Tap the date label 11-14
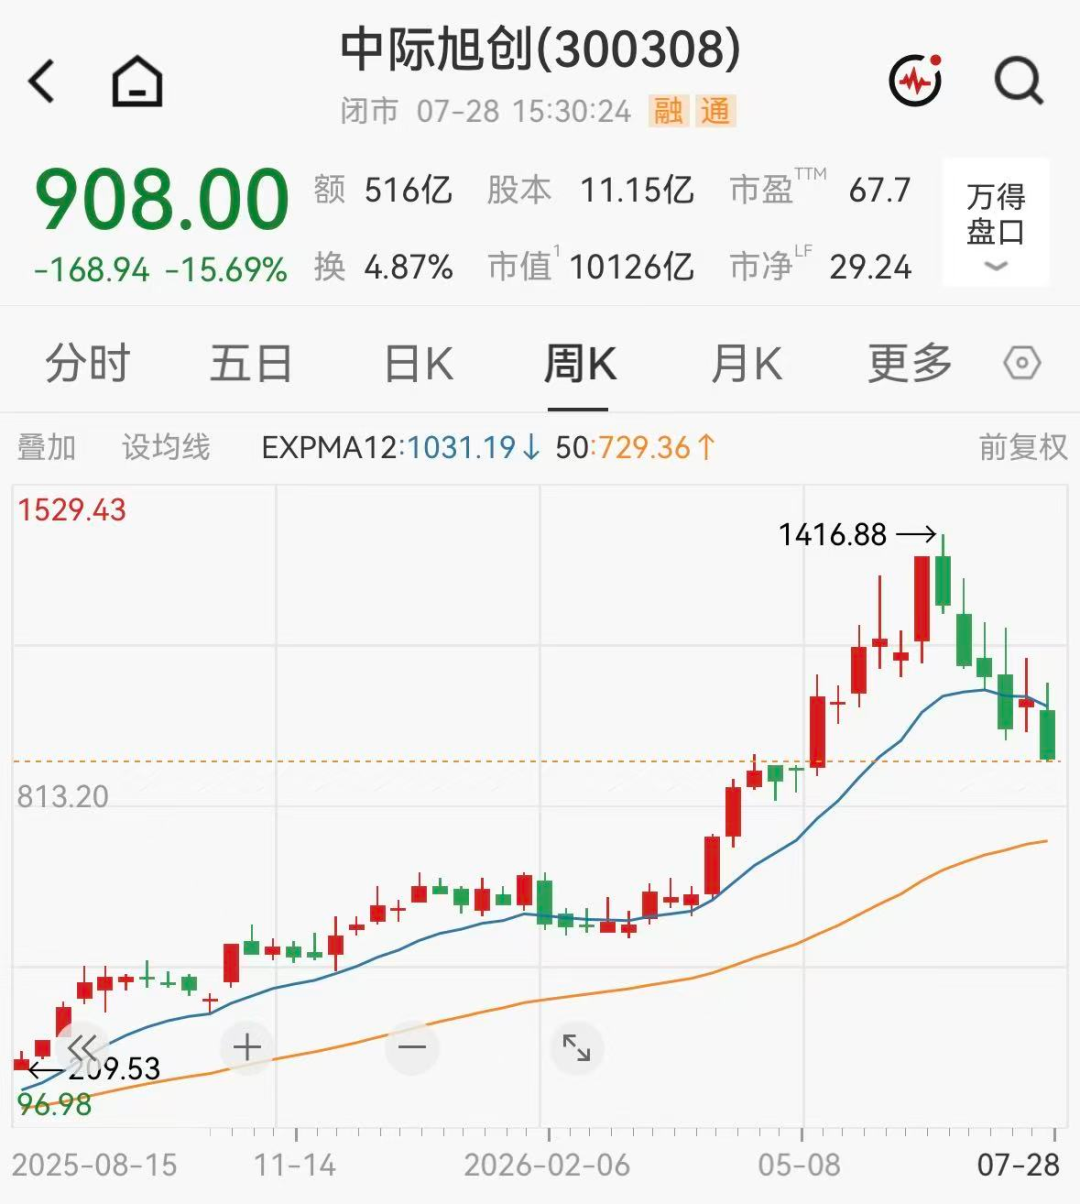The width and height of the screenshot is (1080, 1204). tap(295, 1165)
